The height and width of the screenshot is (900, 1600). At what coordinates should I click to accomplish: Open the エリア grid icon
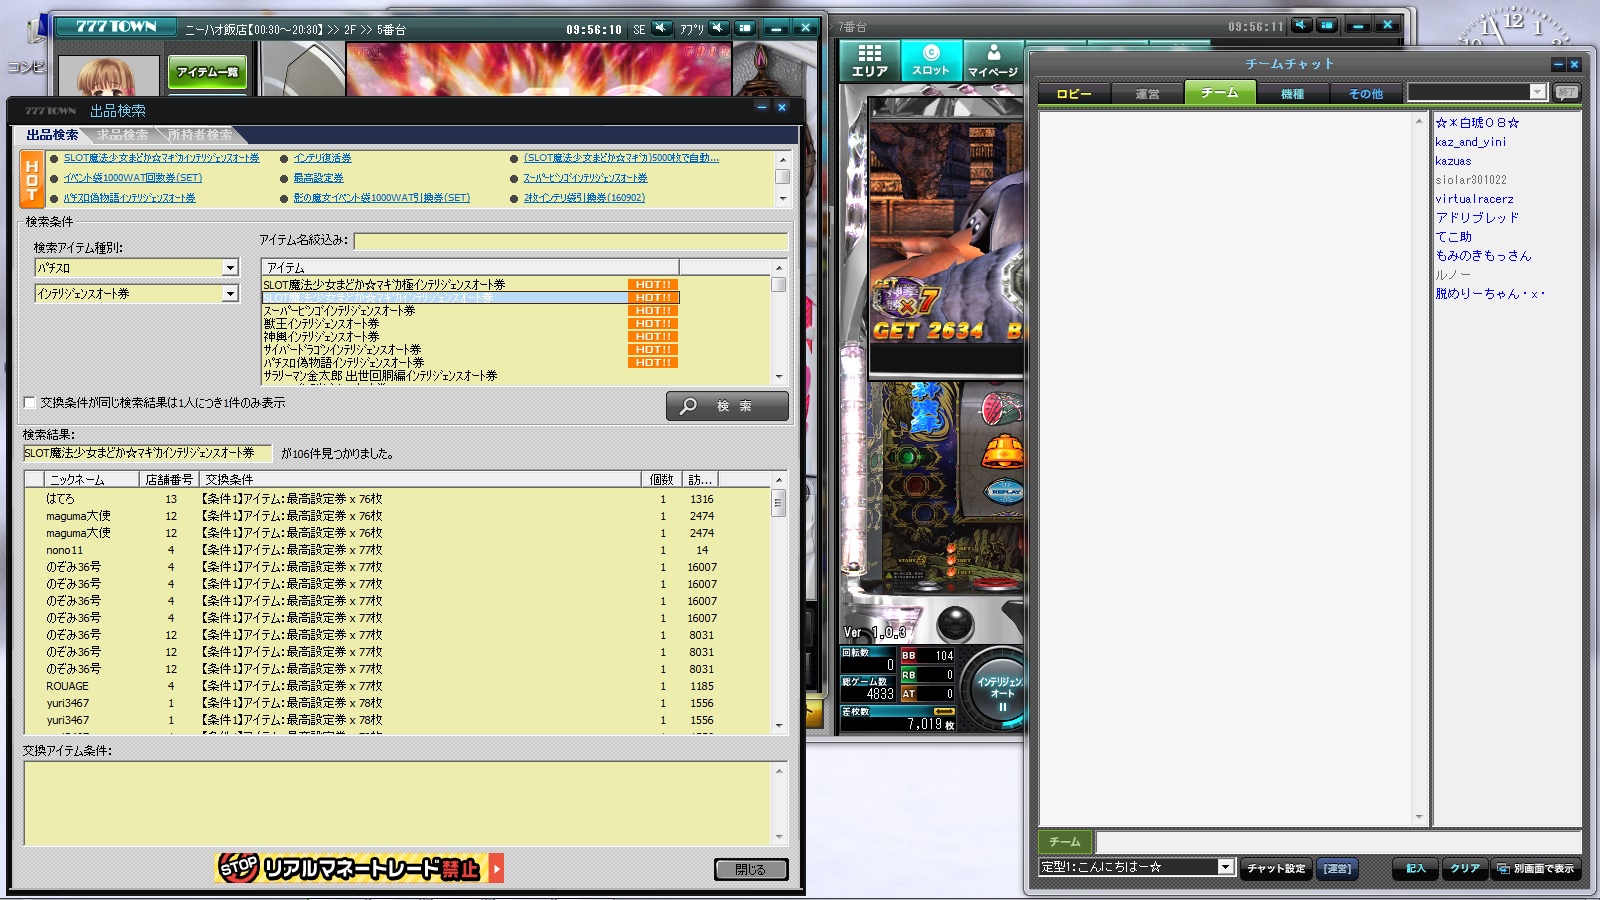coord(869,60)
